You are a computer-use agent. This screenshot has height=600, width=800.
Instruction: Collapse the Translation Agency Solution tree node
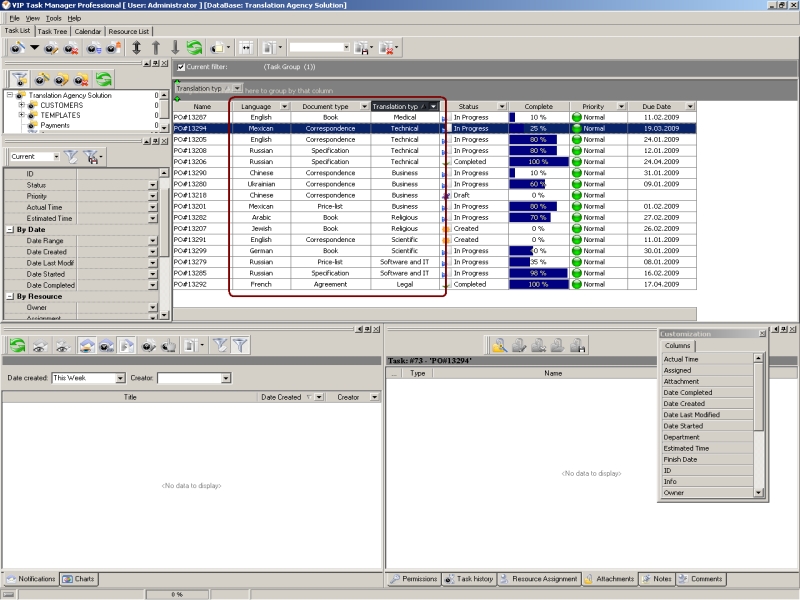pos(10,95)
